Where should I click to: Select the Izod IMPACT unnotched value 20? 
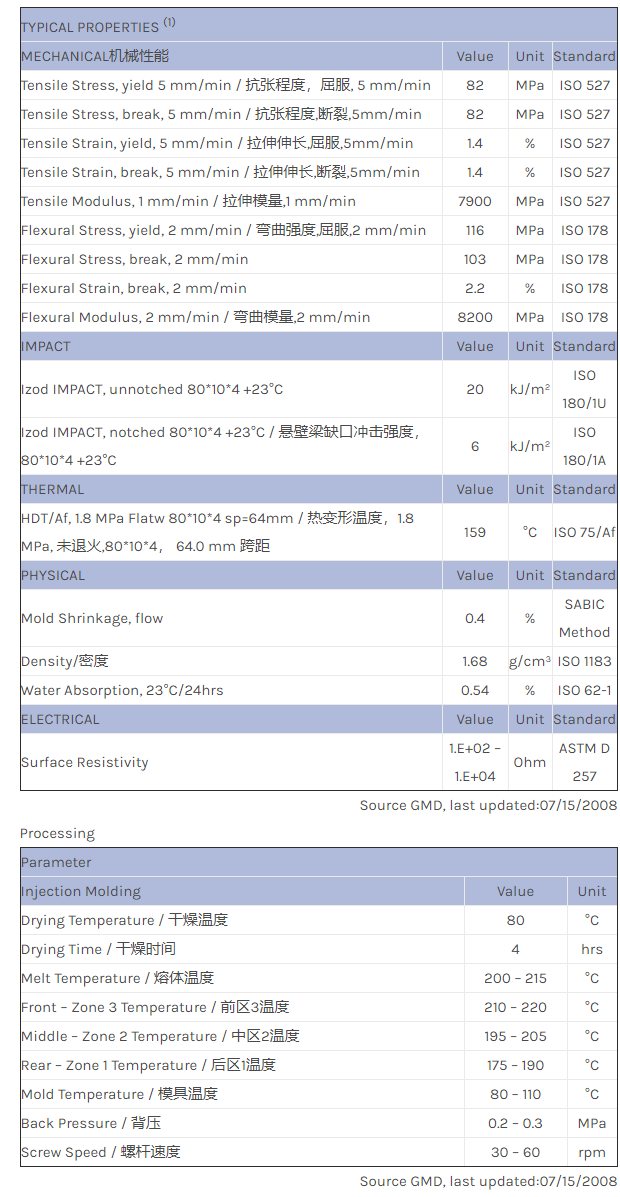point(474,389)
